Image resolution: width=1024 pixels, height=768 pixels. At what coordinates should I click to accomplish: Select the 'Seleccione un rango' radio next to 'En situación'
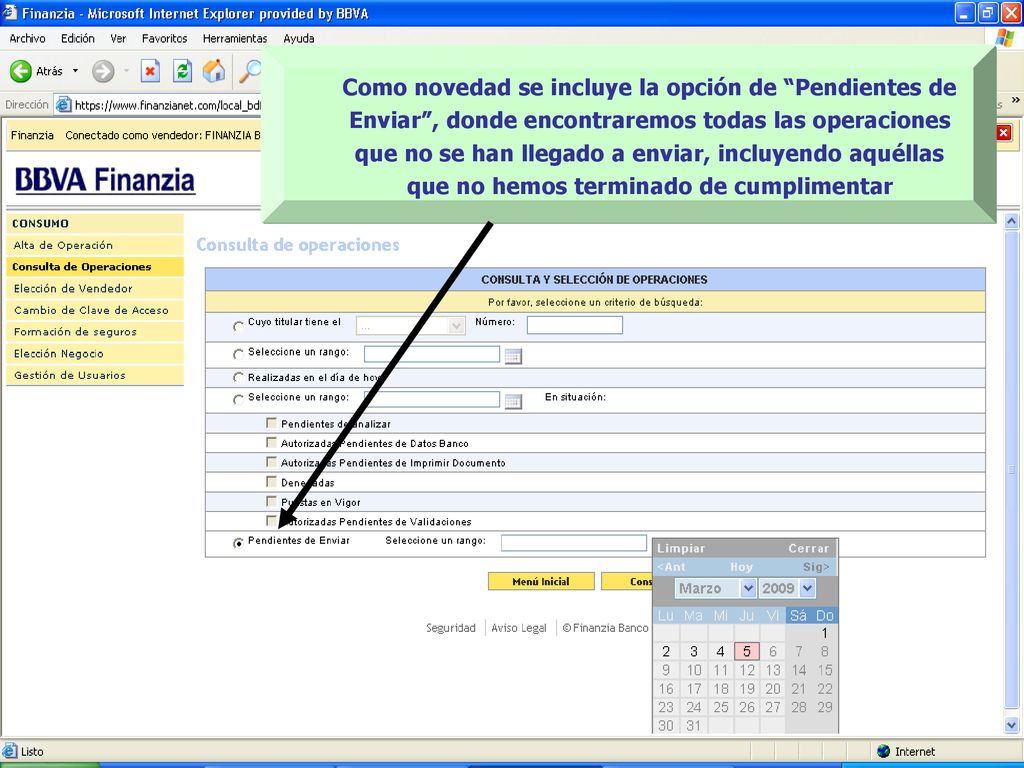[x=238, y=399]
